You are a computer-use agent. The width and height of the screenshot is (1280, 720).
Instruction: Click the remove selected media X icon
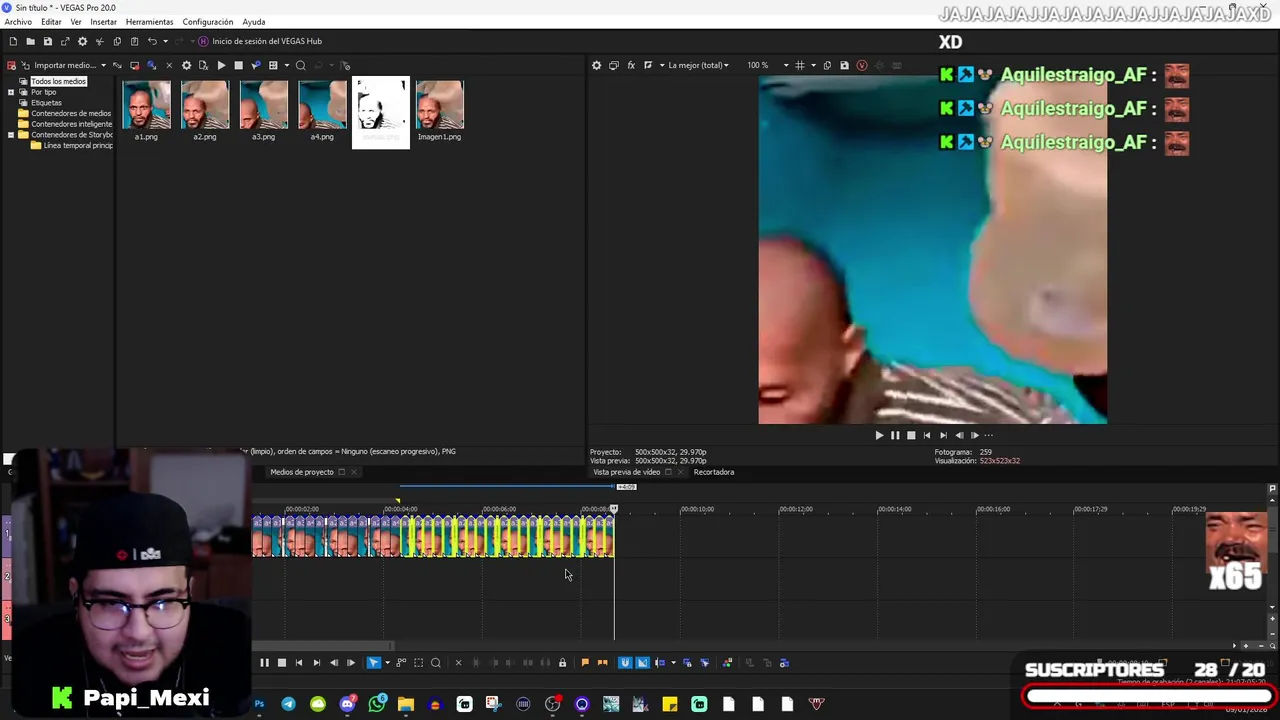pyautogui.click(x=168, y=65)
